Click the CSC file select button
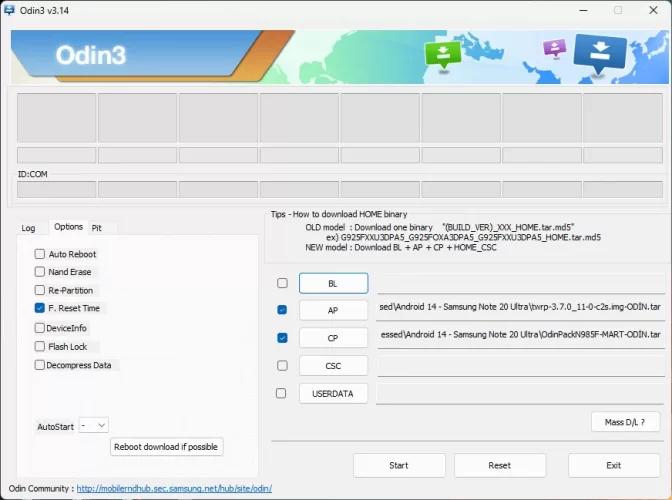672x500 pixels. tap(333, 366)
